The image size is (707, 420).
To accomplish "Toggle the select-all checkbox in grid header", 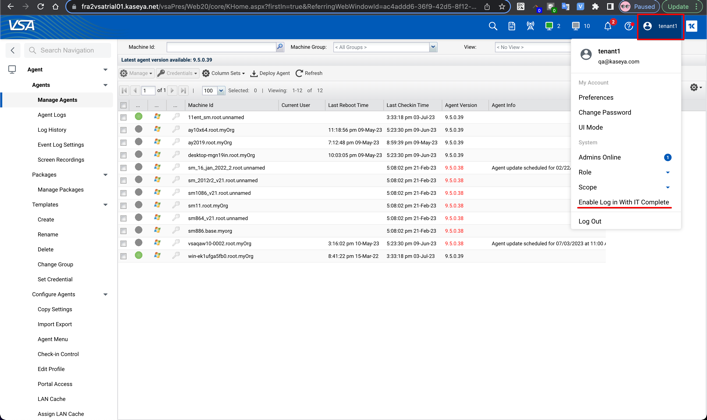I will pos(124,105).
